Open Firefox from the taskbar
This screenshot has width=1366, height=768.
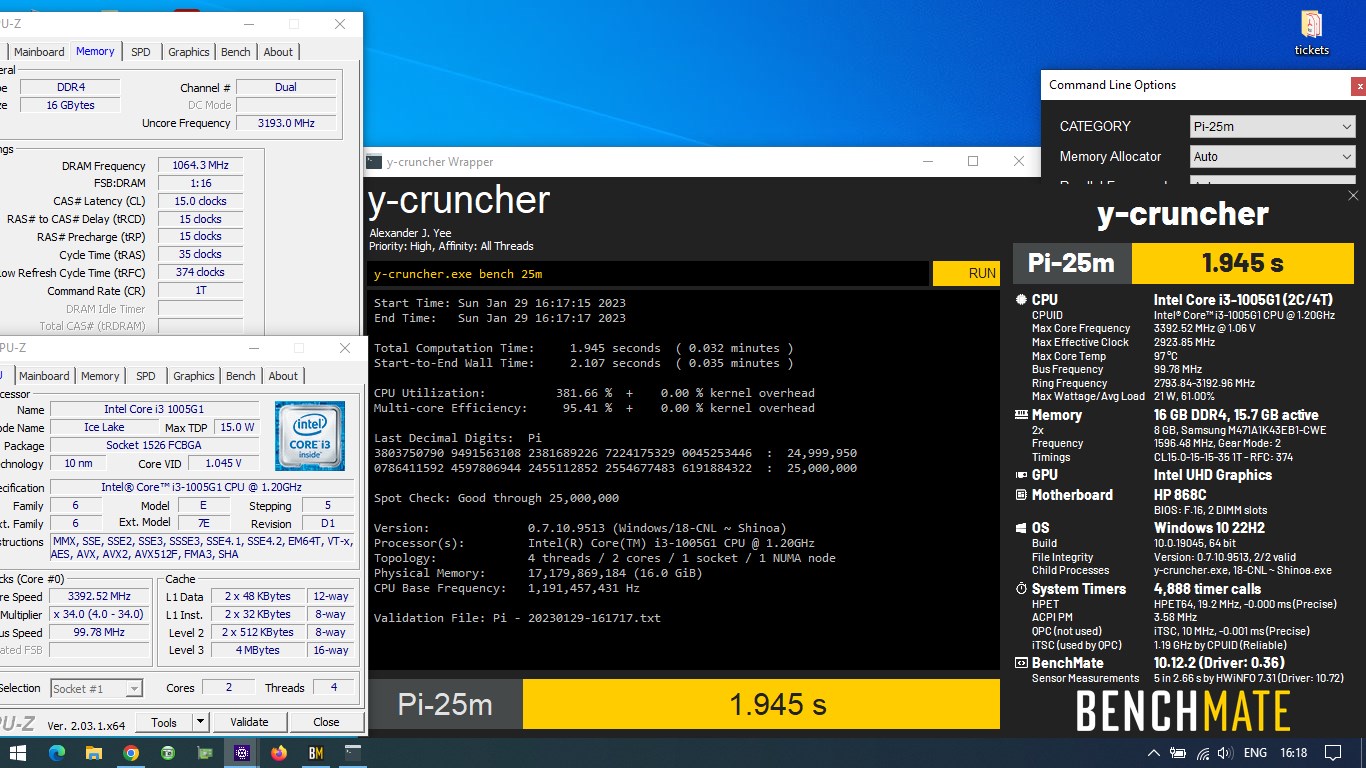pyautogui.click(x=278, y=753)
